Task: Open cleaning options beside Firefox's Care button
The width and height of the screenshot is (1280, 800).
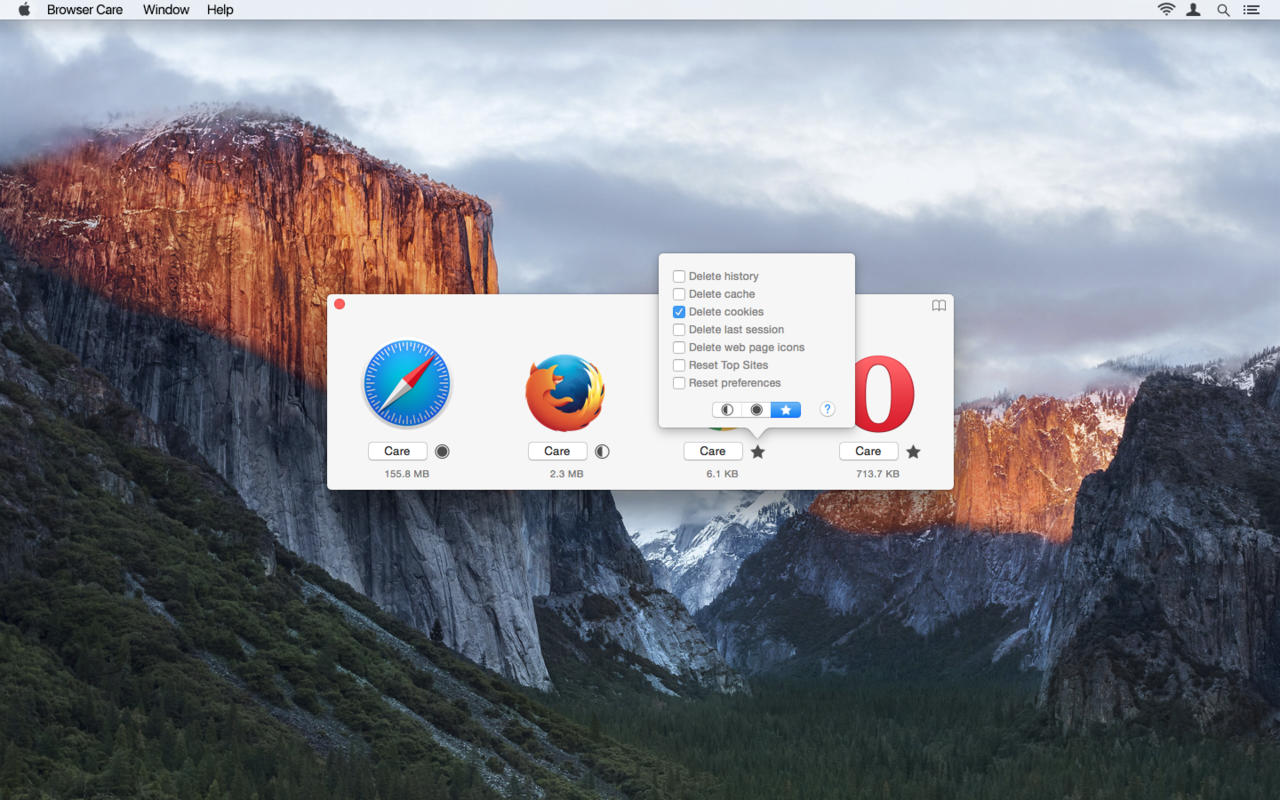Action: pyautogui.click(x=602, y=451)
